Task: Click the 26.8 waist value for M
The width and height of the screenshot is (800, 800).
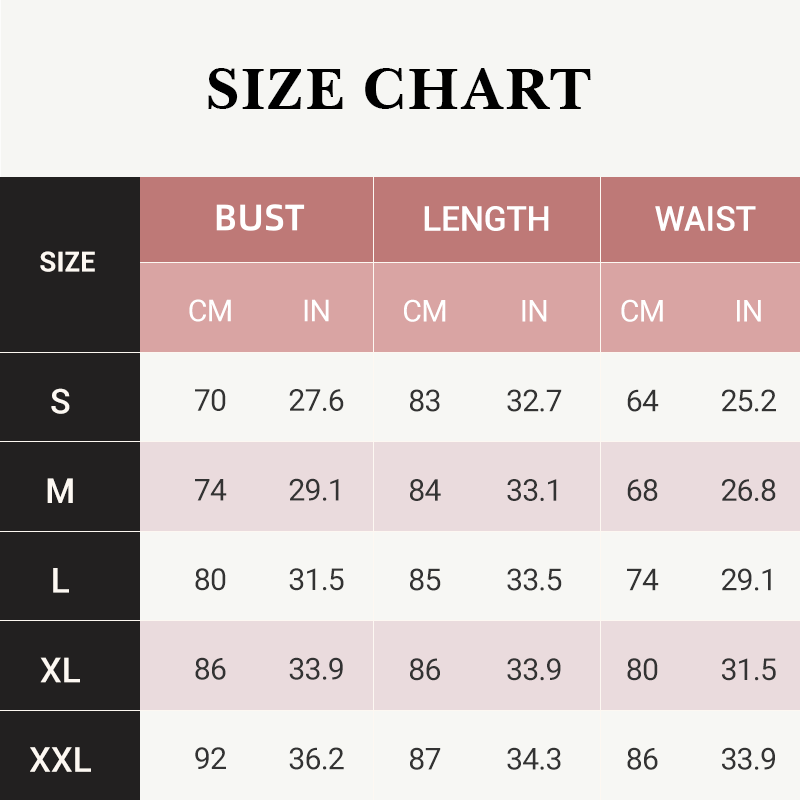Action: (x=748, y=491)
